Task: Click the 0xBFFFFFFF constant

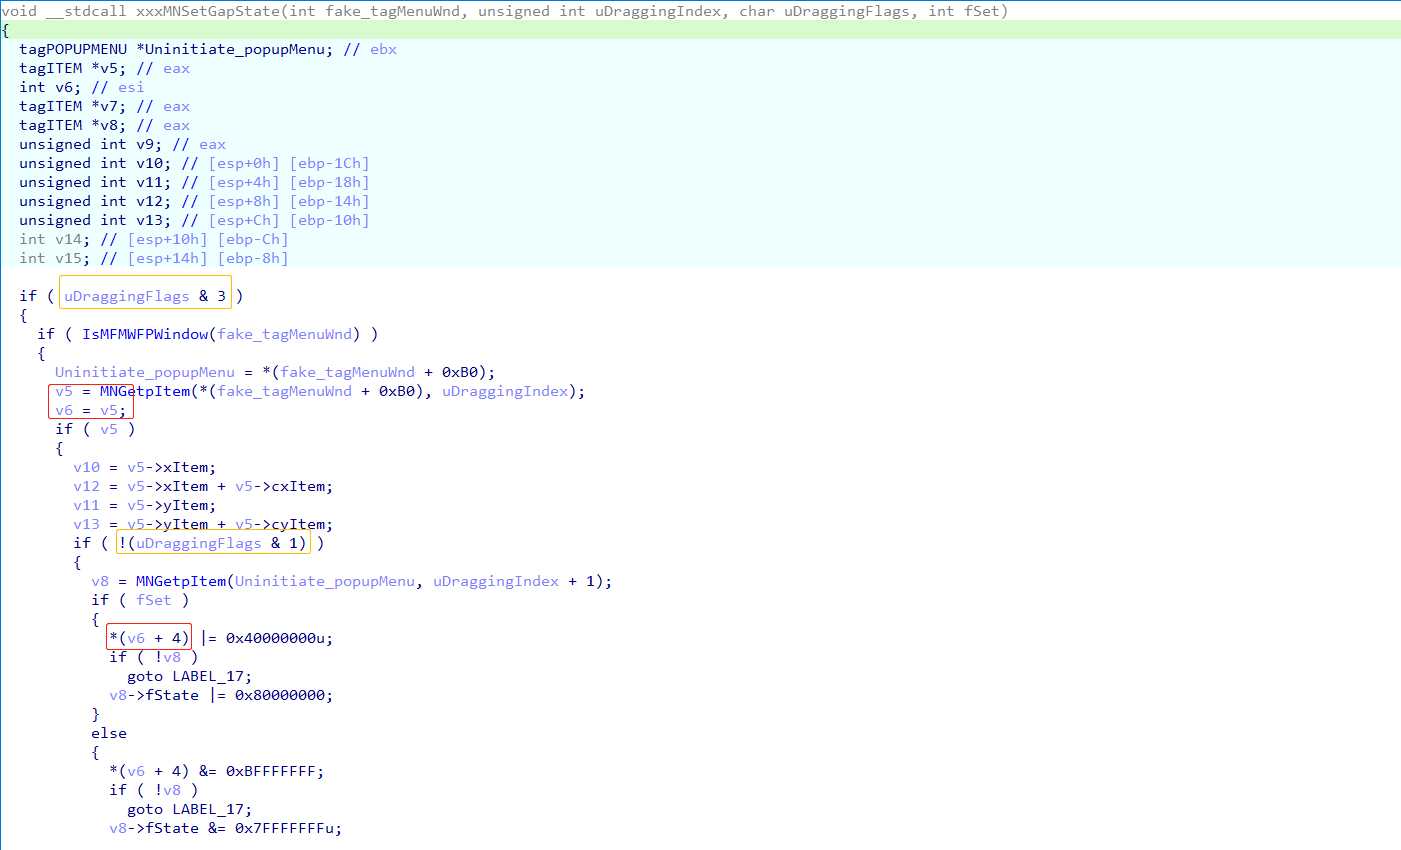Action: pos(270,771)
